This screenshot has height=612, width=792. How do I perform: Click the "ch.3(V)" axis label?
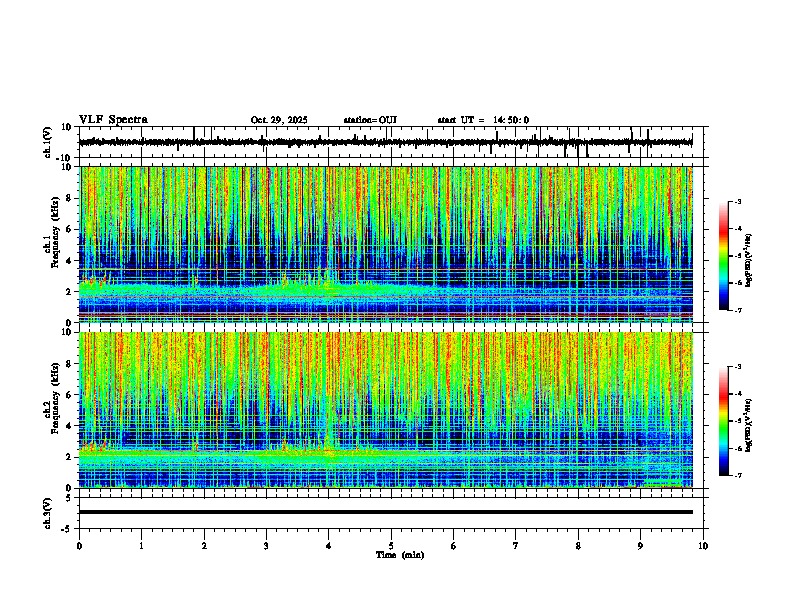pos(48,513)
